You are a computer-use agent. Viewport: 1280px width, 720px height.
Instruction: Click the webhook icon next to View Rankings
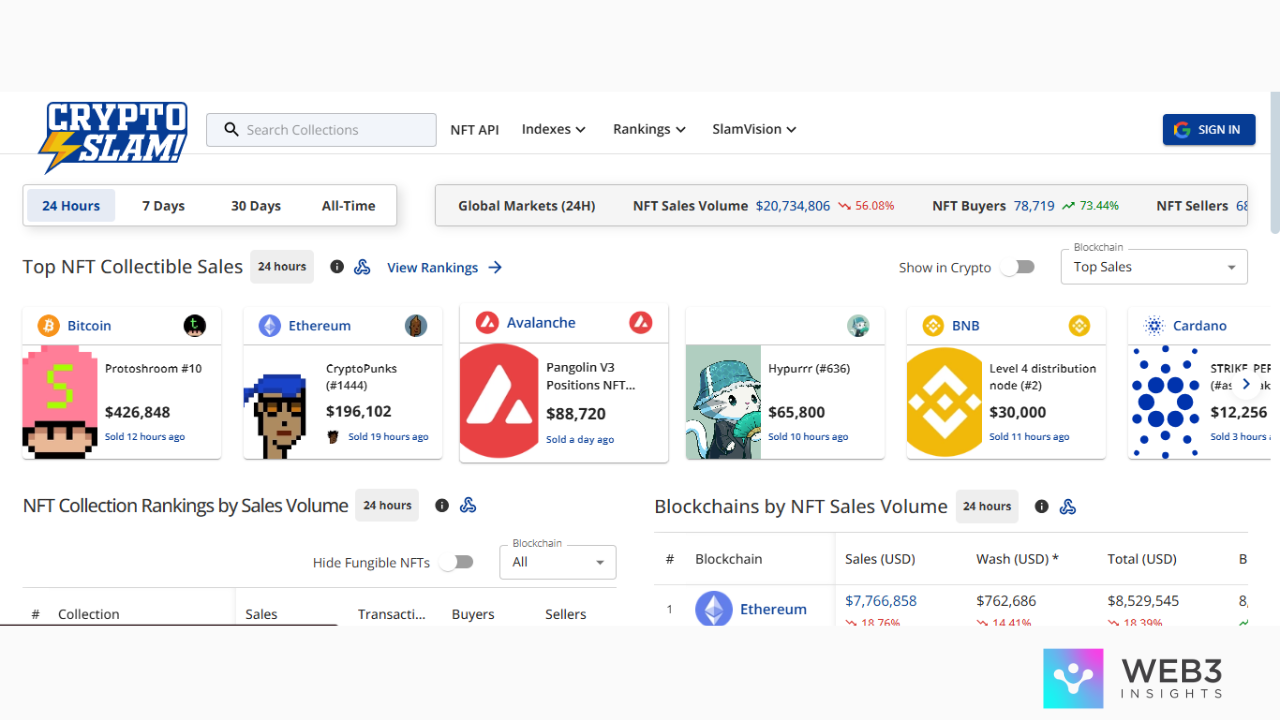click(x=362, y=267)
